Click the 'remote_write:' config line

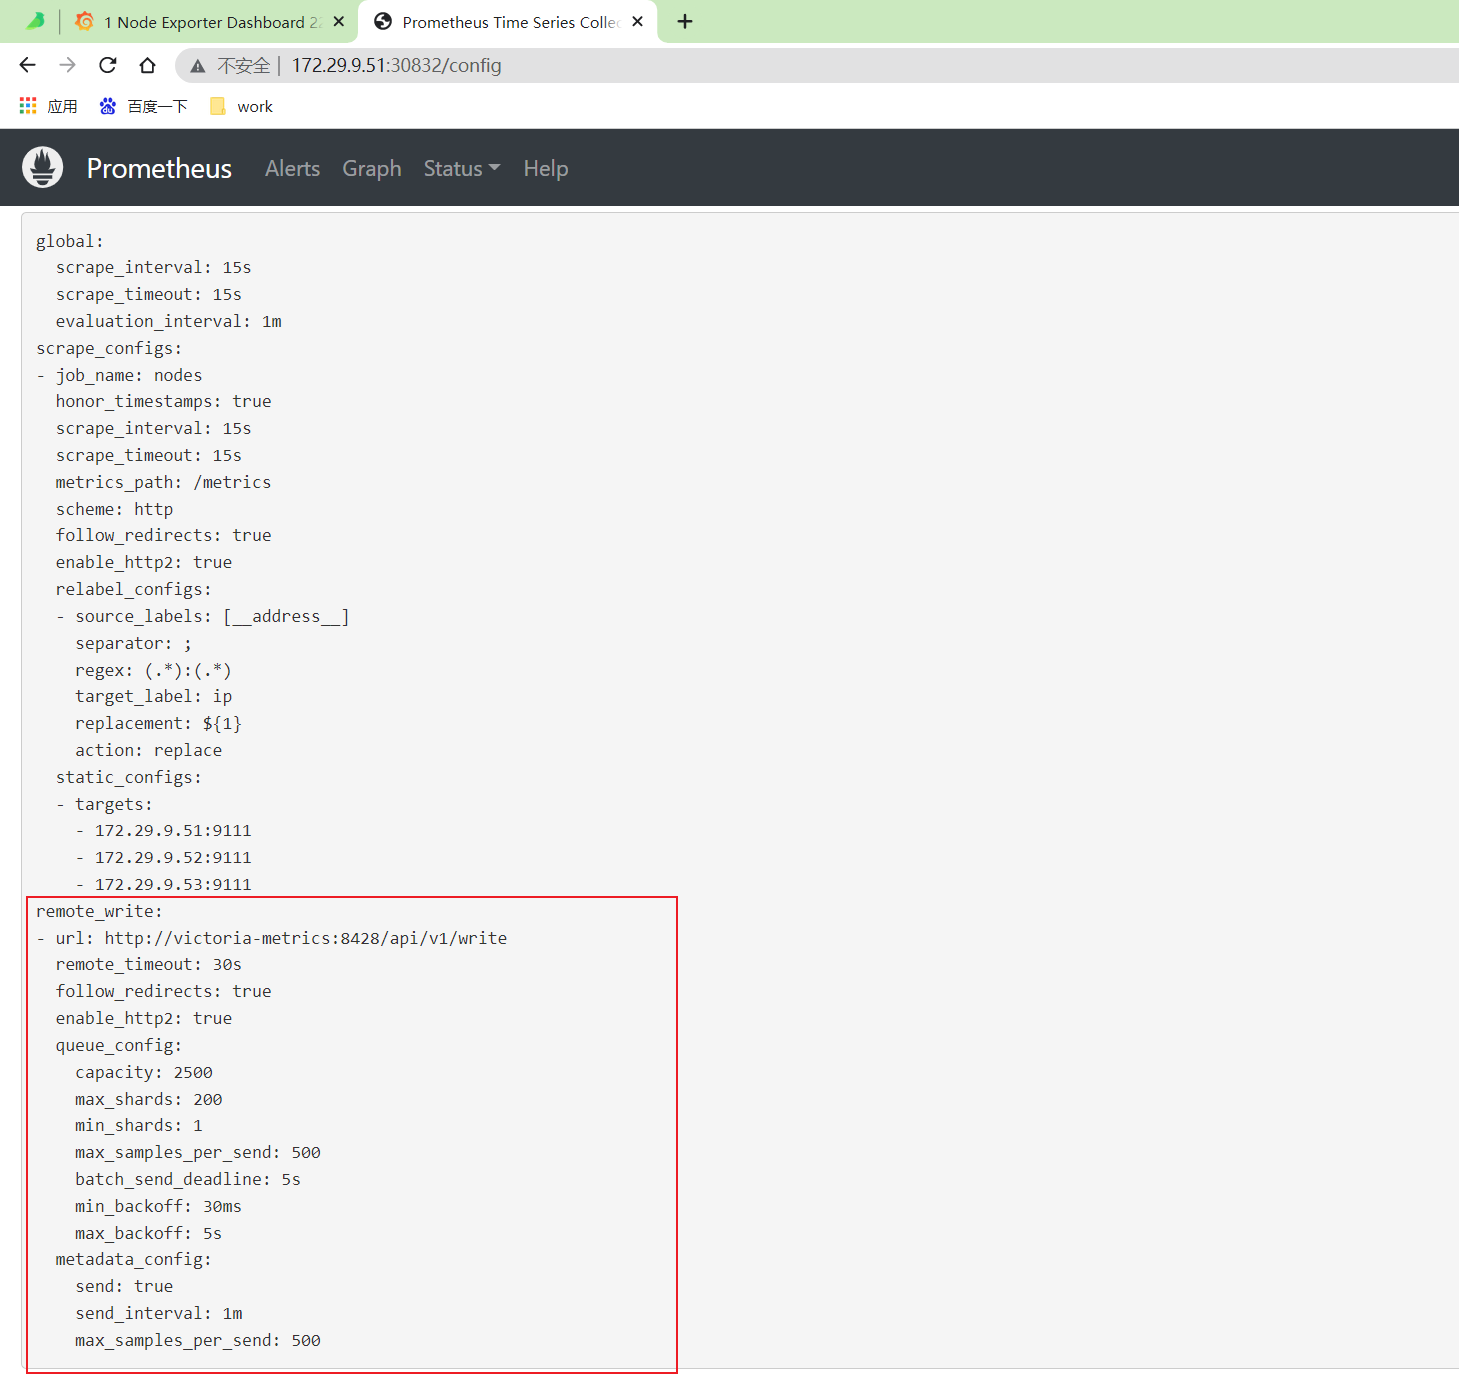click(99, 911)
